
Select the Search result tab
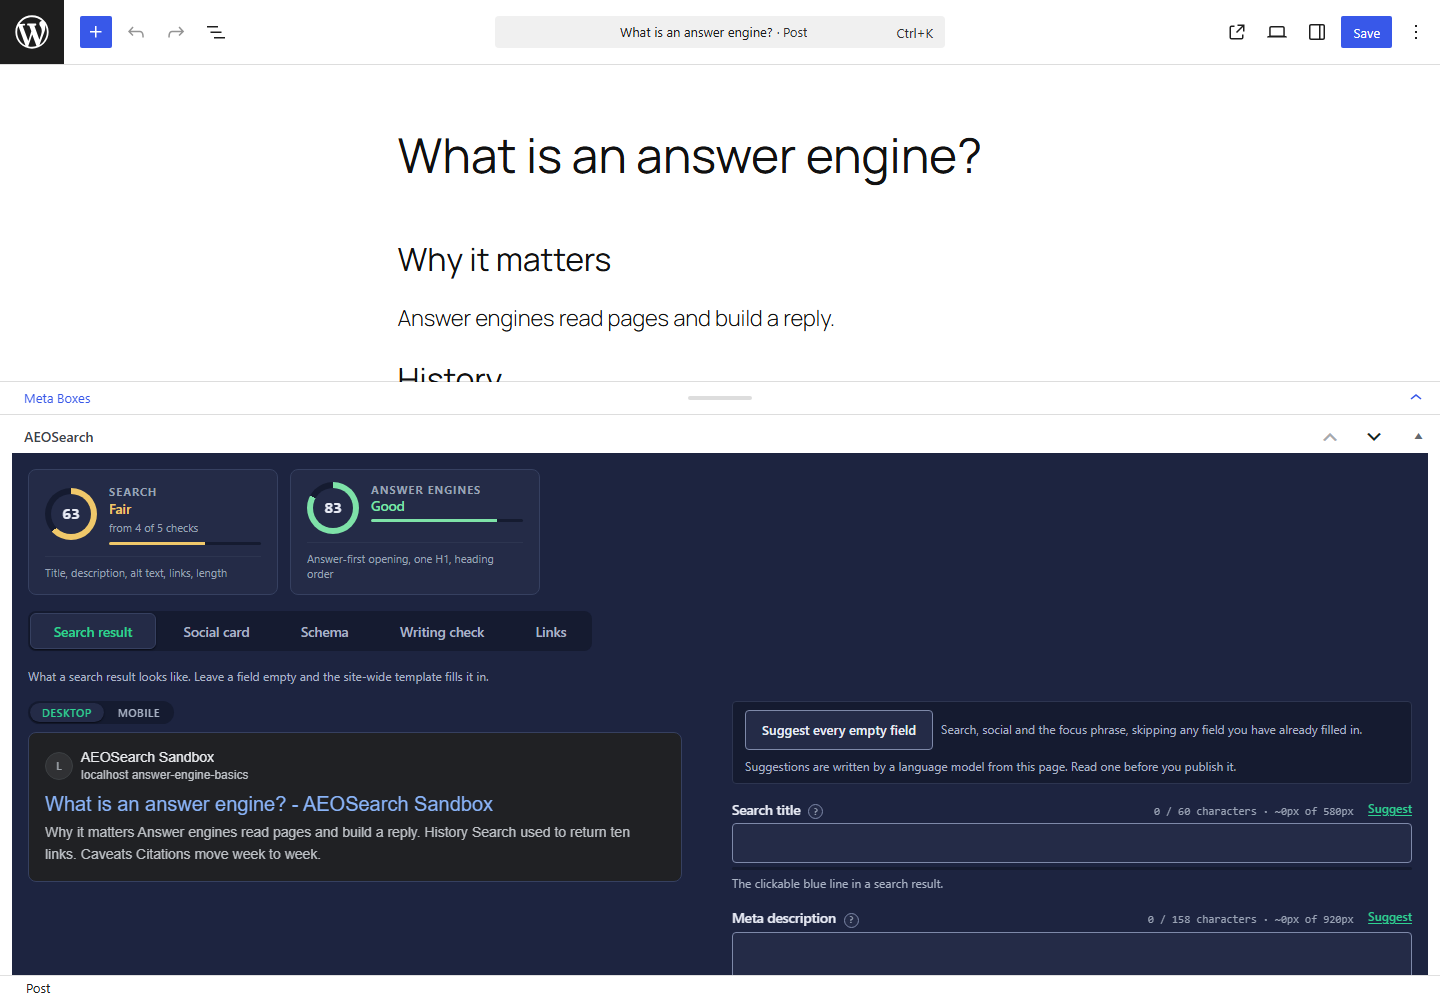click(x=93, y=632)
